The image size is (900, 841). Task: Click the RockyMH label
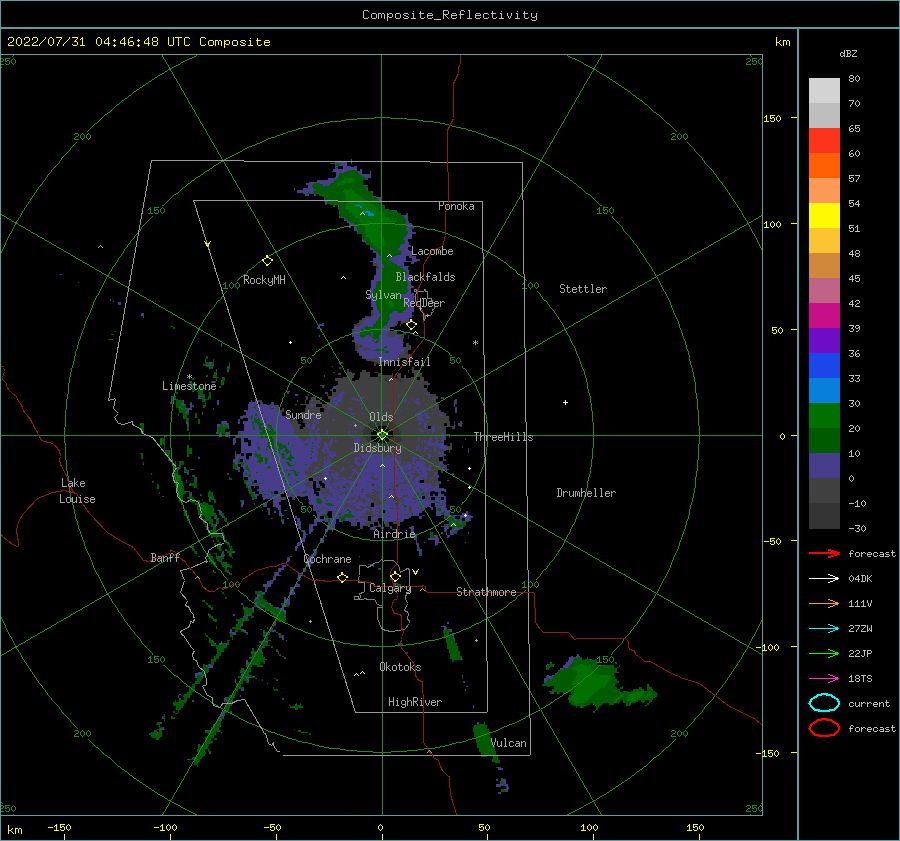264,280
